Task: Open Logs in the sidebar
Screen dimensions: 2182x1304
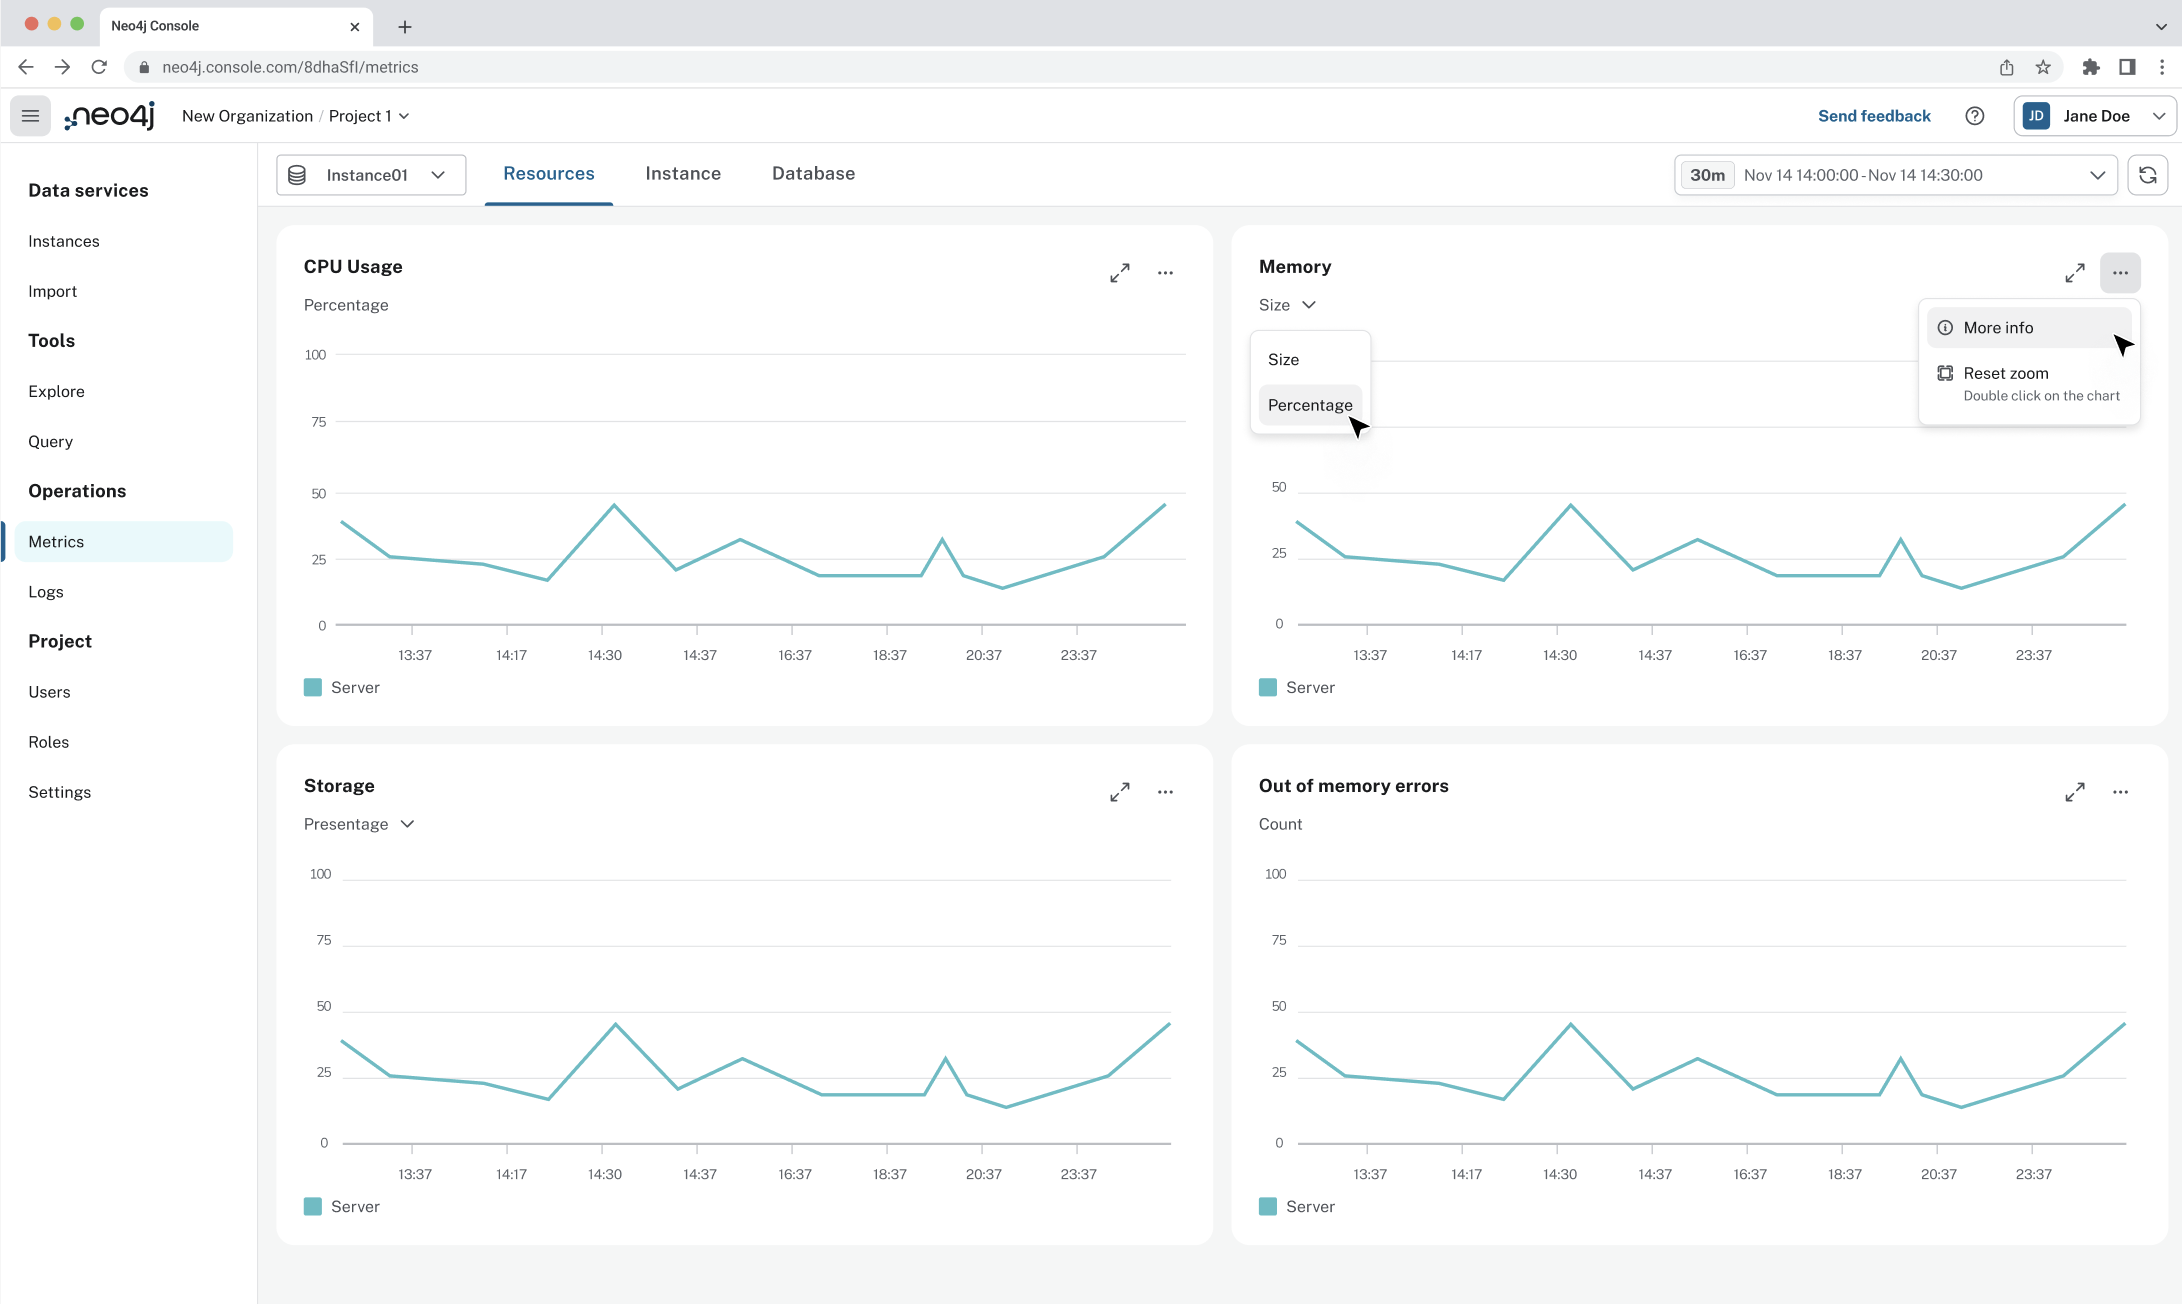Action: point(46,592)
